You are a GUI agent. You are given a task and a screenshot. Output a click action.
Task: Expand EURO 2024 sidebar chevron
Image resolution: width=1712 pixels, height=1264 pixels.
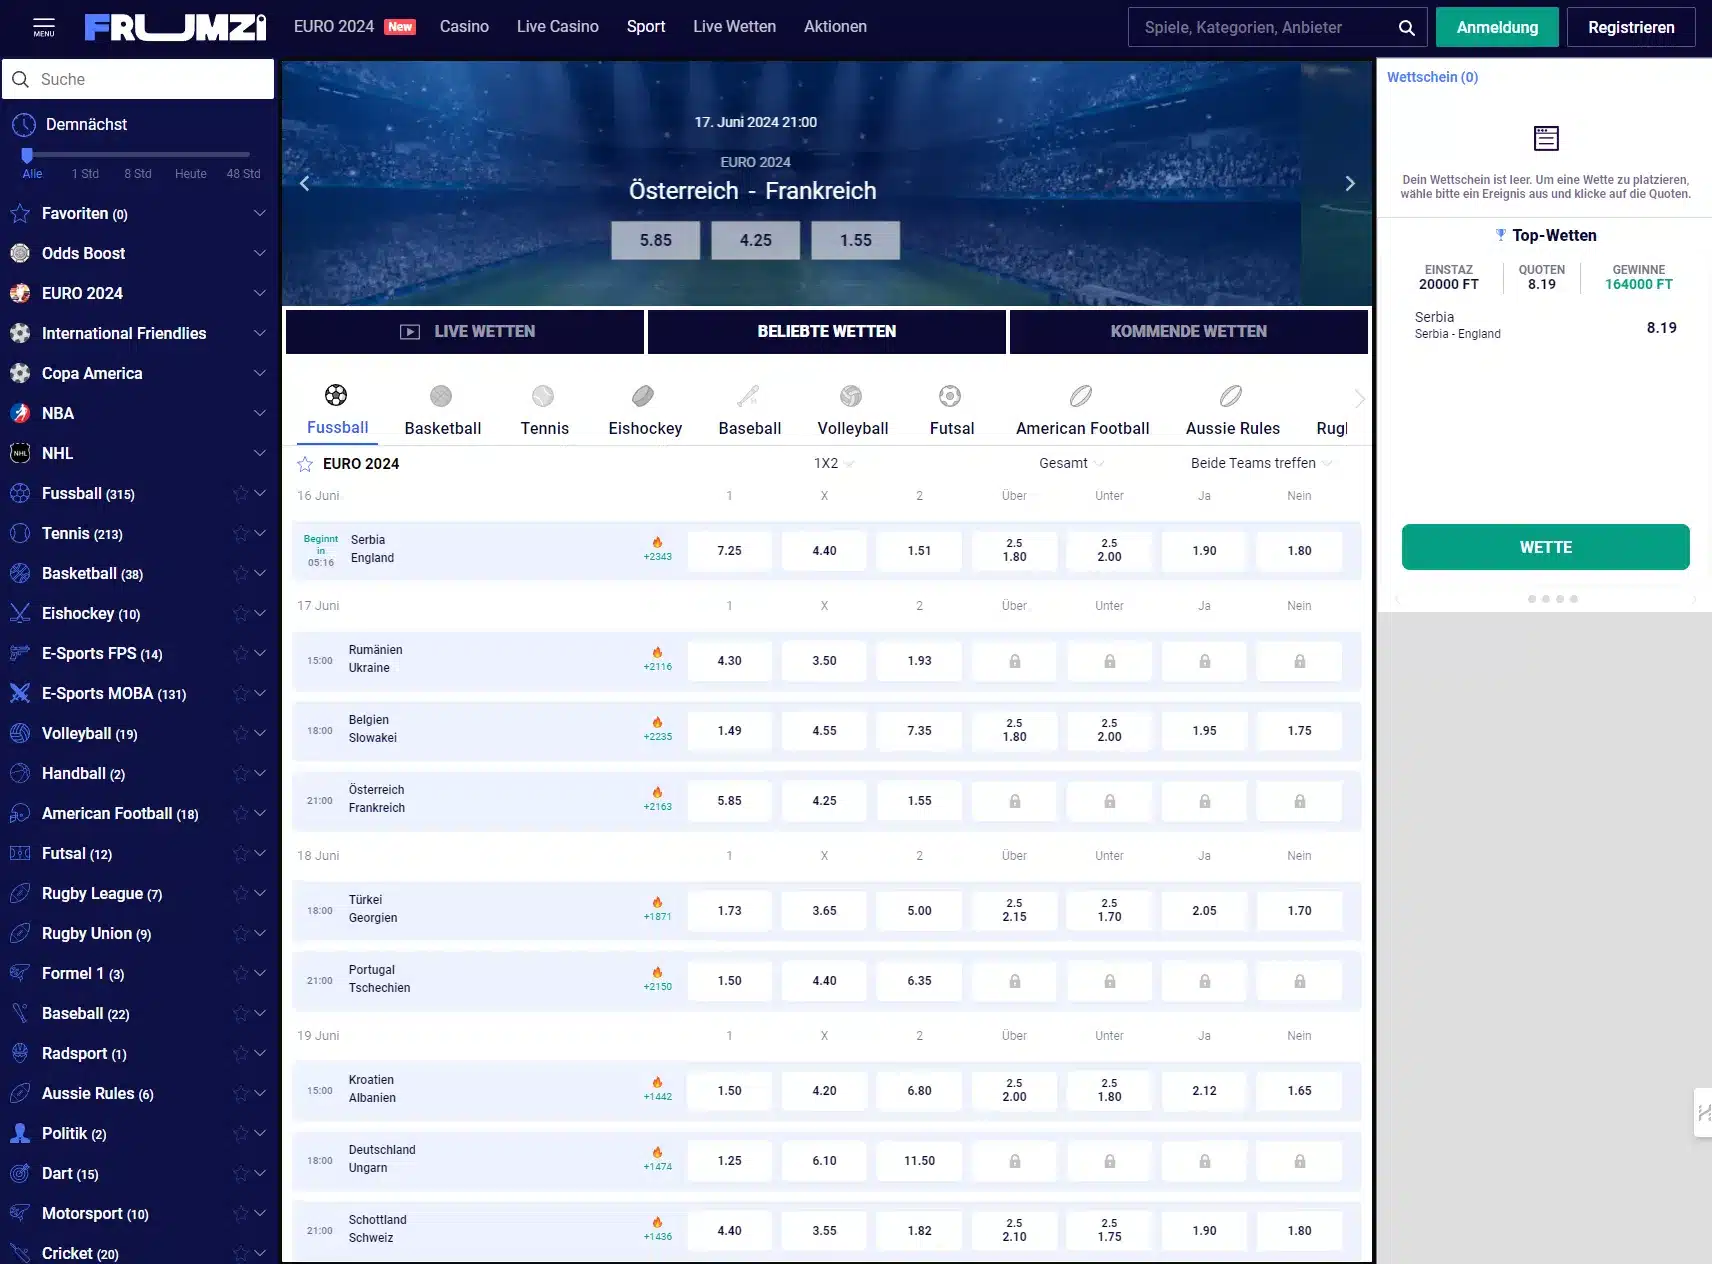[x=260, y=293]
